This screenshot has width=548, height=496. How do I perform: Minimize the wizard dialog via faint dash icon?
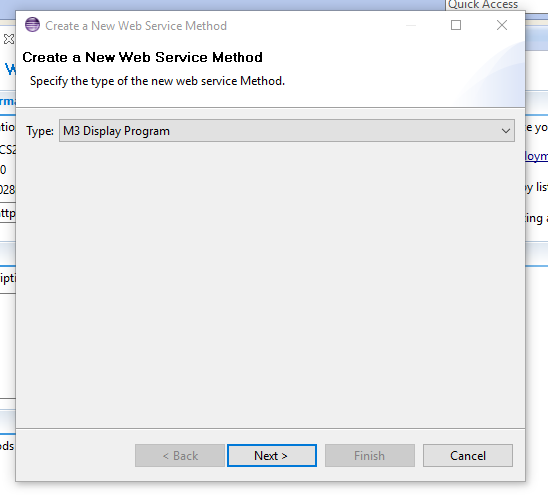[411, 25]
